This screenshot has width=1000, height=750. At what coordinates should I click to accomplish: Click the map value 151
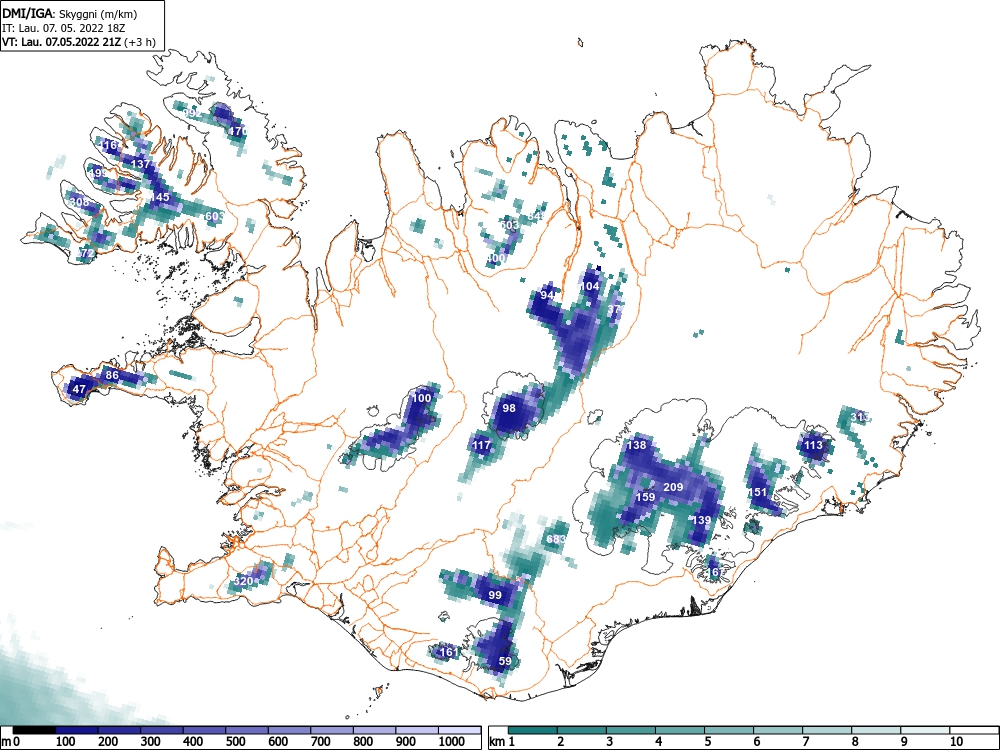(x=758, y=492)
